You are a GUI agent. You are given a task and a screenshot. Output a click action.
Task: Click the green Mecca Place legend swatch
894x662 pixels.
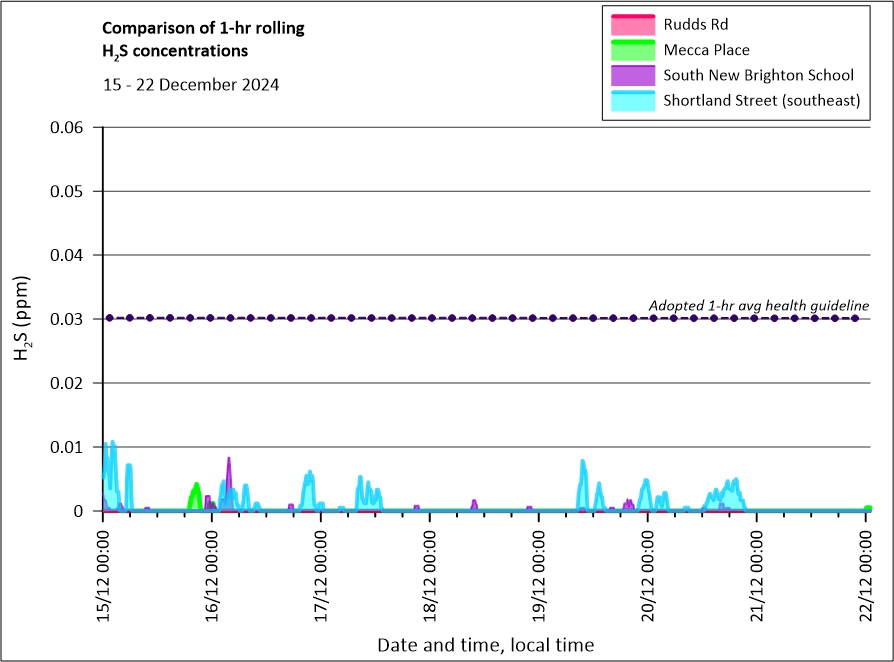pyautogui.click(x=631, y=50)
